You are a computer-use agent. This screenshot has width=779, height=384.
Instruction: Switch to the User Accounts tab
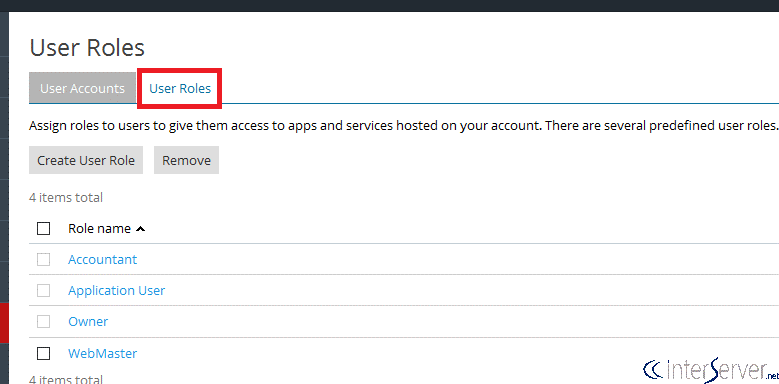tap(82, 88)
